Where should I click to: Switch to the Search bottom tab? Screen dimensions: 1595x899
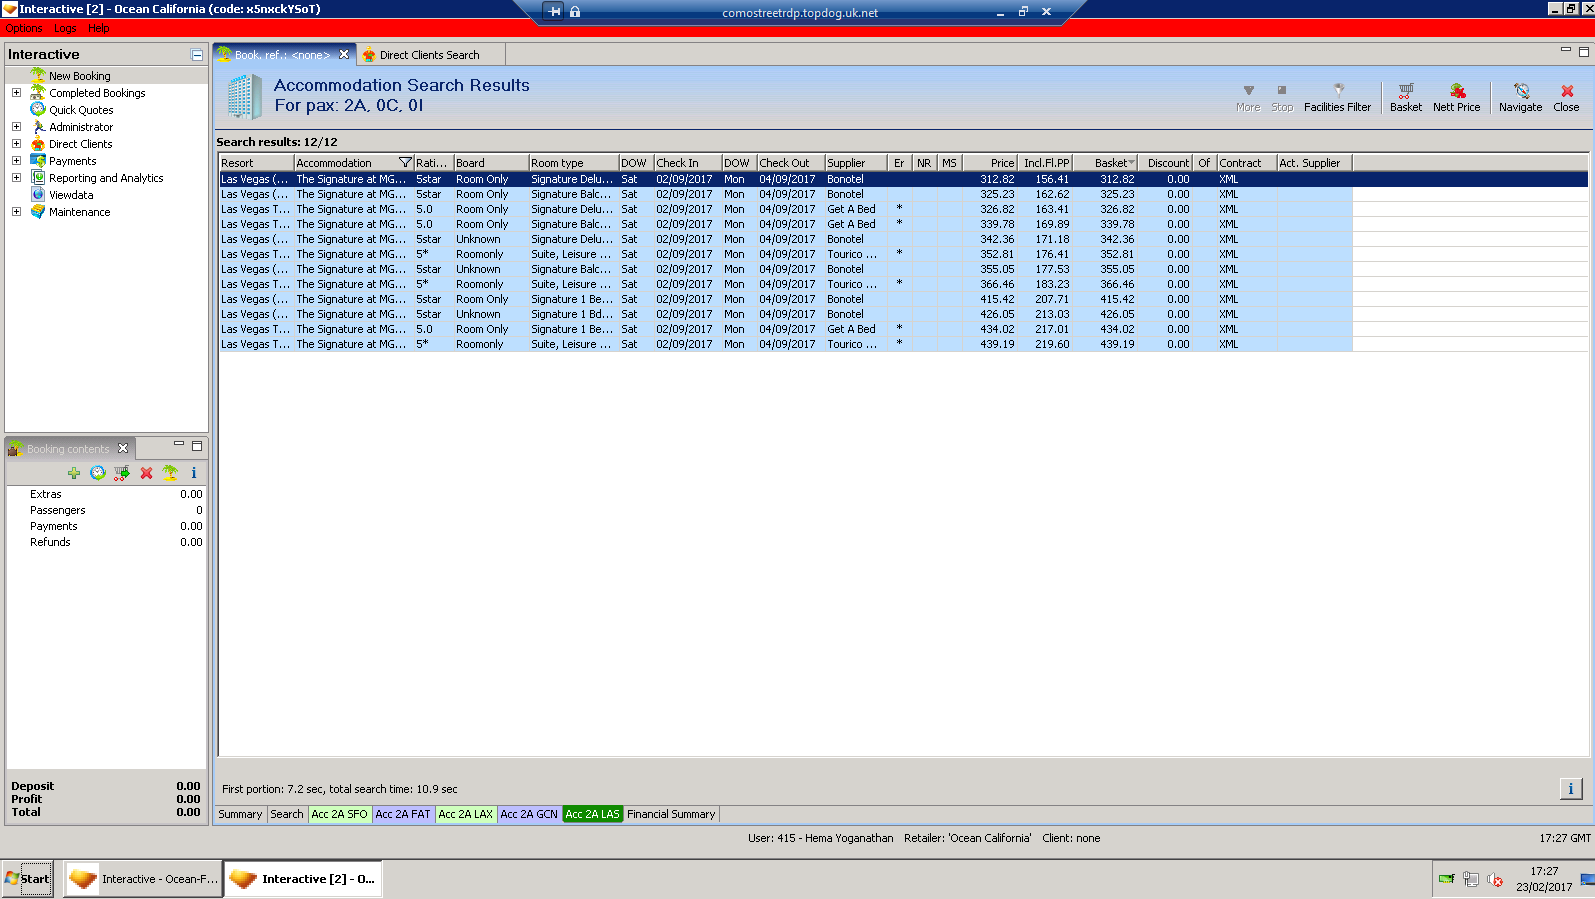click(x=287, y=814)
